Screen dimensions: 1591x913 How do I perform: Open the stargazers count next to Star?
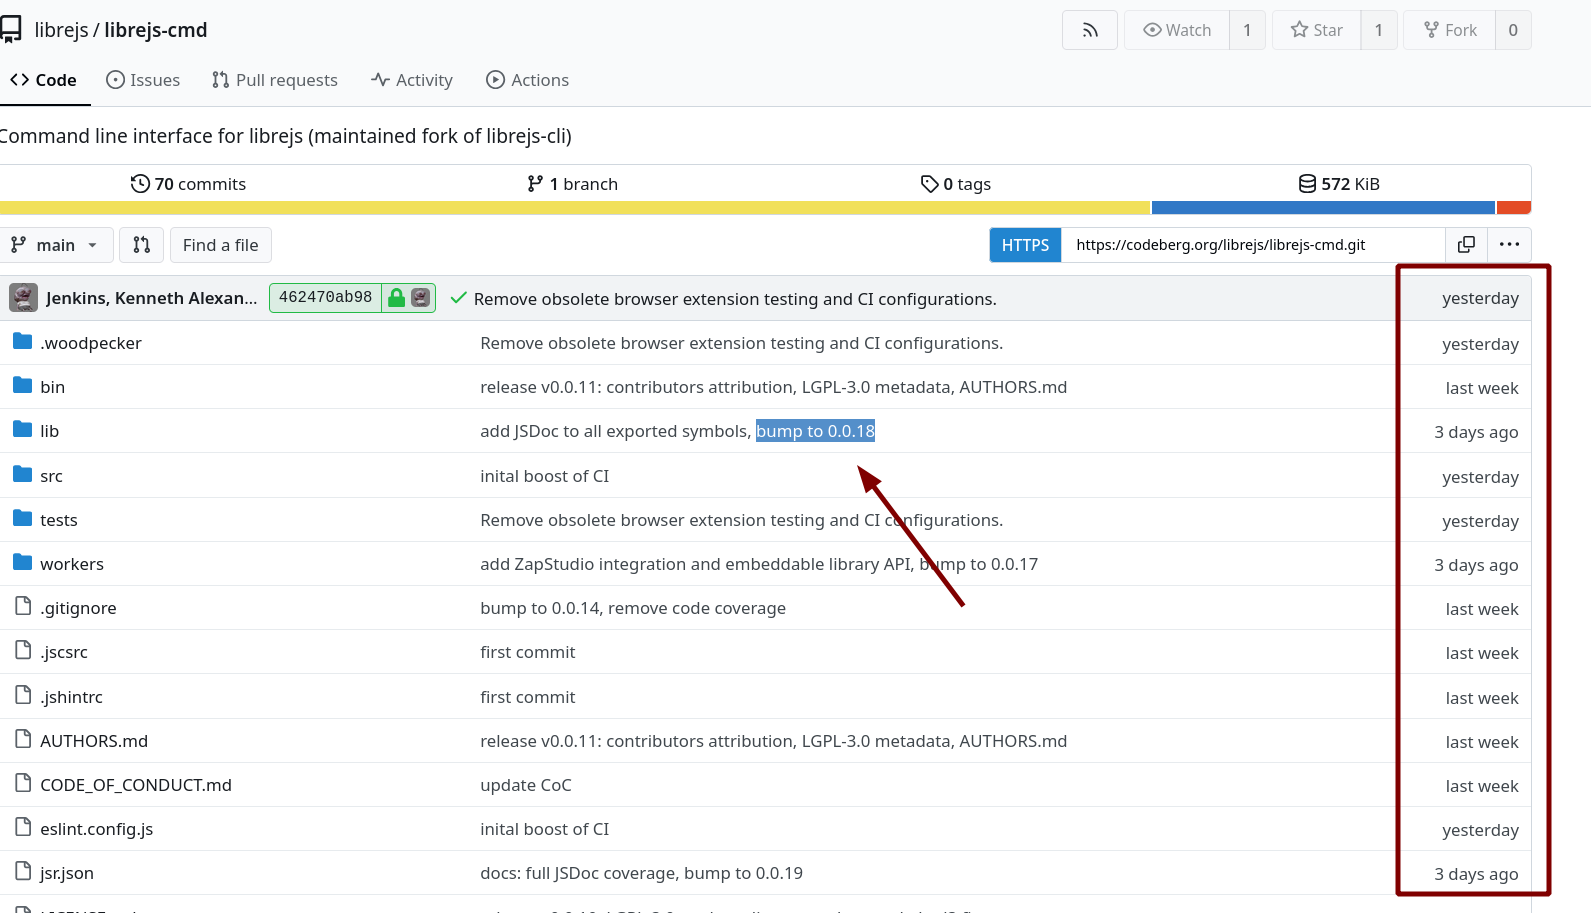coord(1379,30)
